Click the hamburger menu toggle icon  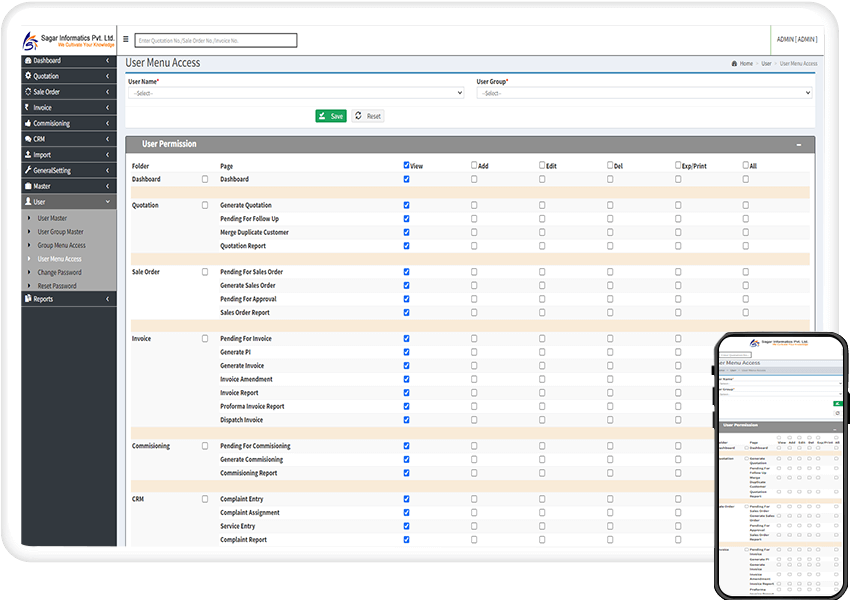click(x=126, y=39)
